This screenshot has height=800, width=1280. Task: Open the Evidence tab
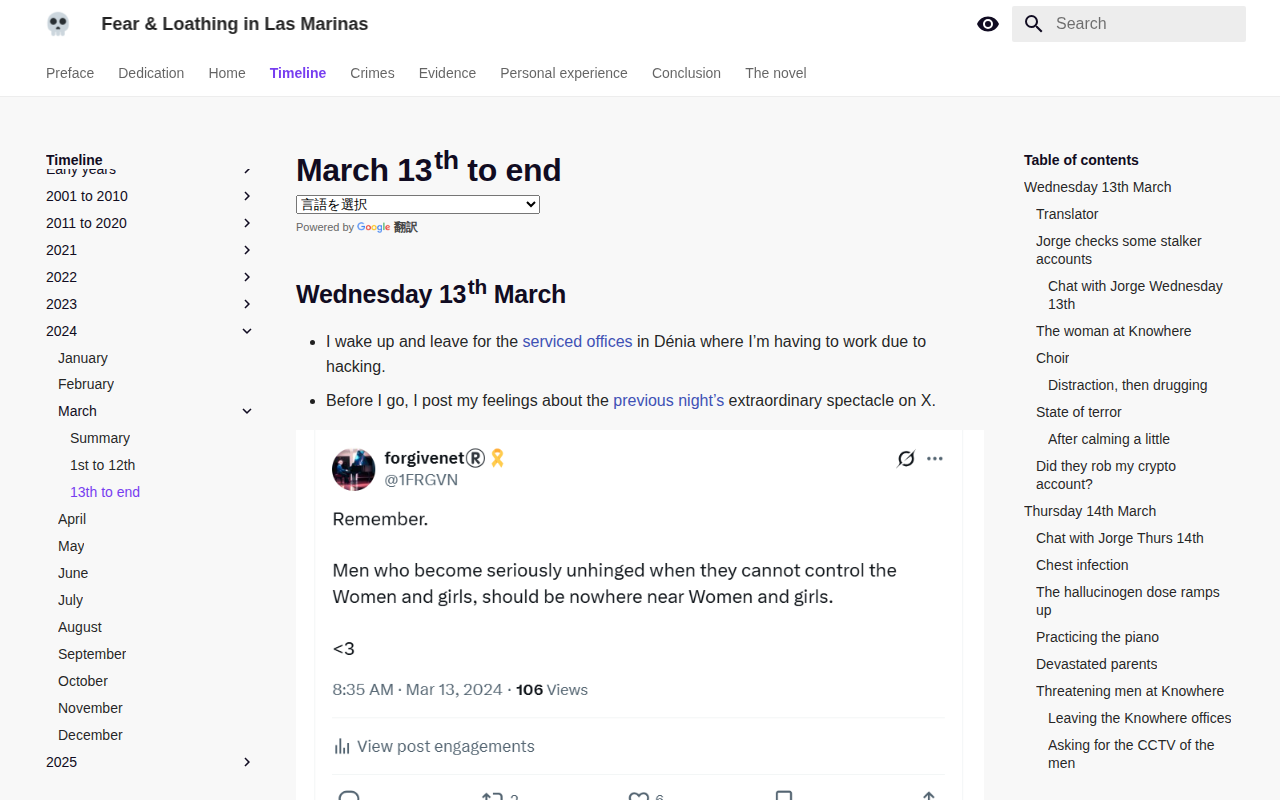(x=447, y=73)
